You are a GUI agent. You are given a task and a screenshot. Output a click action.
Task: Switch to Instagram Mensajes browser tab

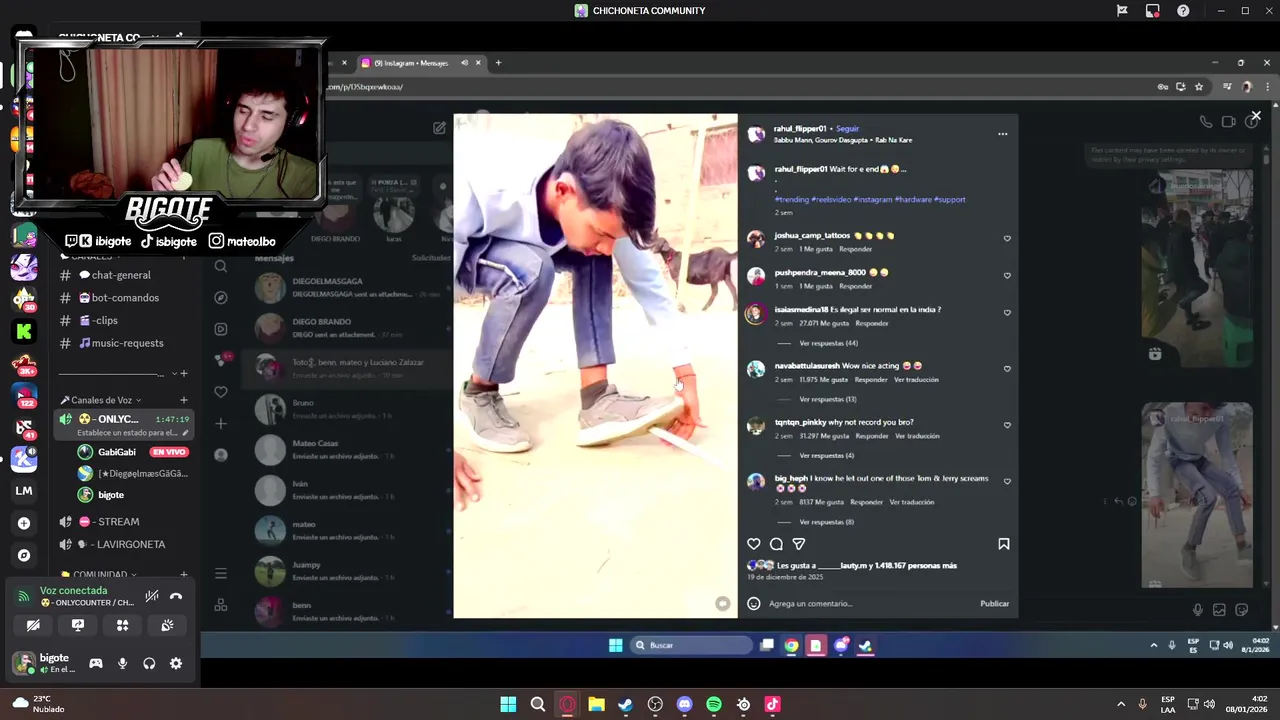[x=412, y=63]
